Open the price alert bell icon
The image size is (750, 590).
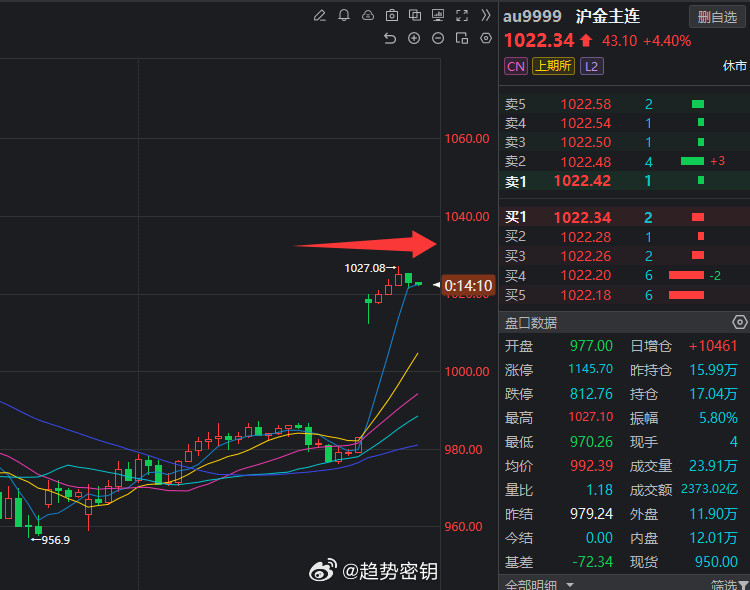344,16
